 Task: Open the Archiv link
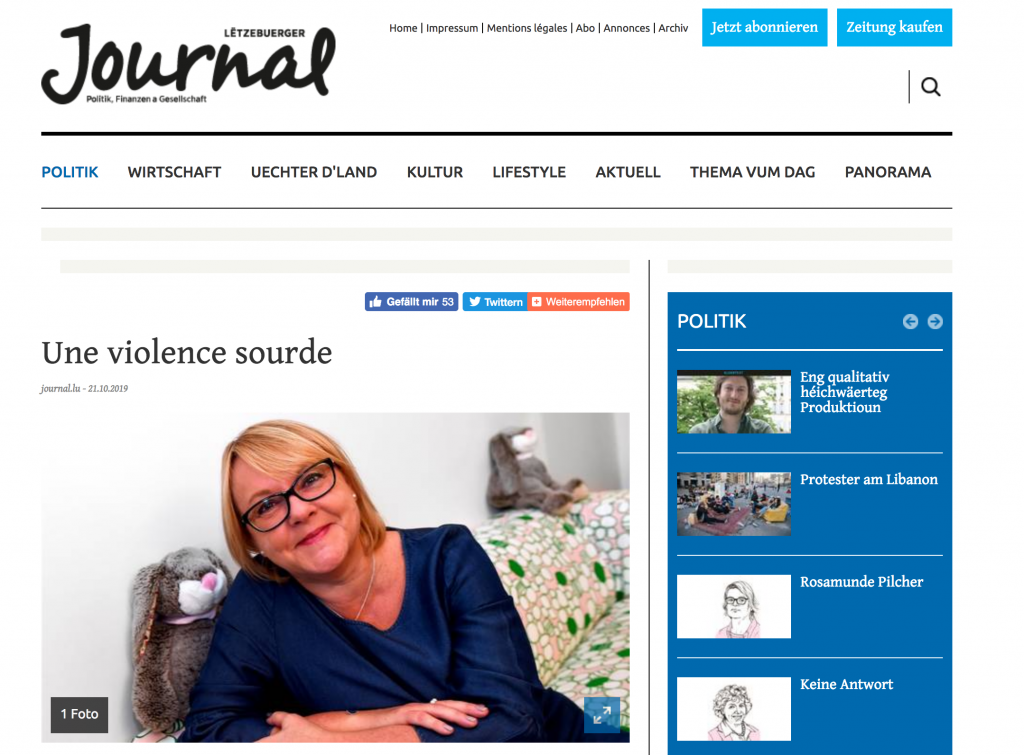pyautogui.click(x=673, y=28)
